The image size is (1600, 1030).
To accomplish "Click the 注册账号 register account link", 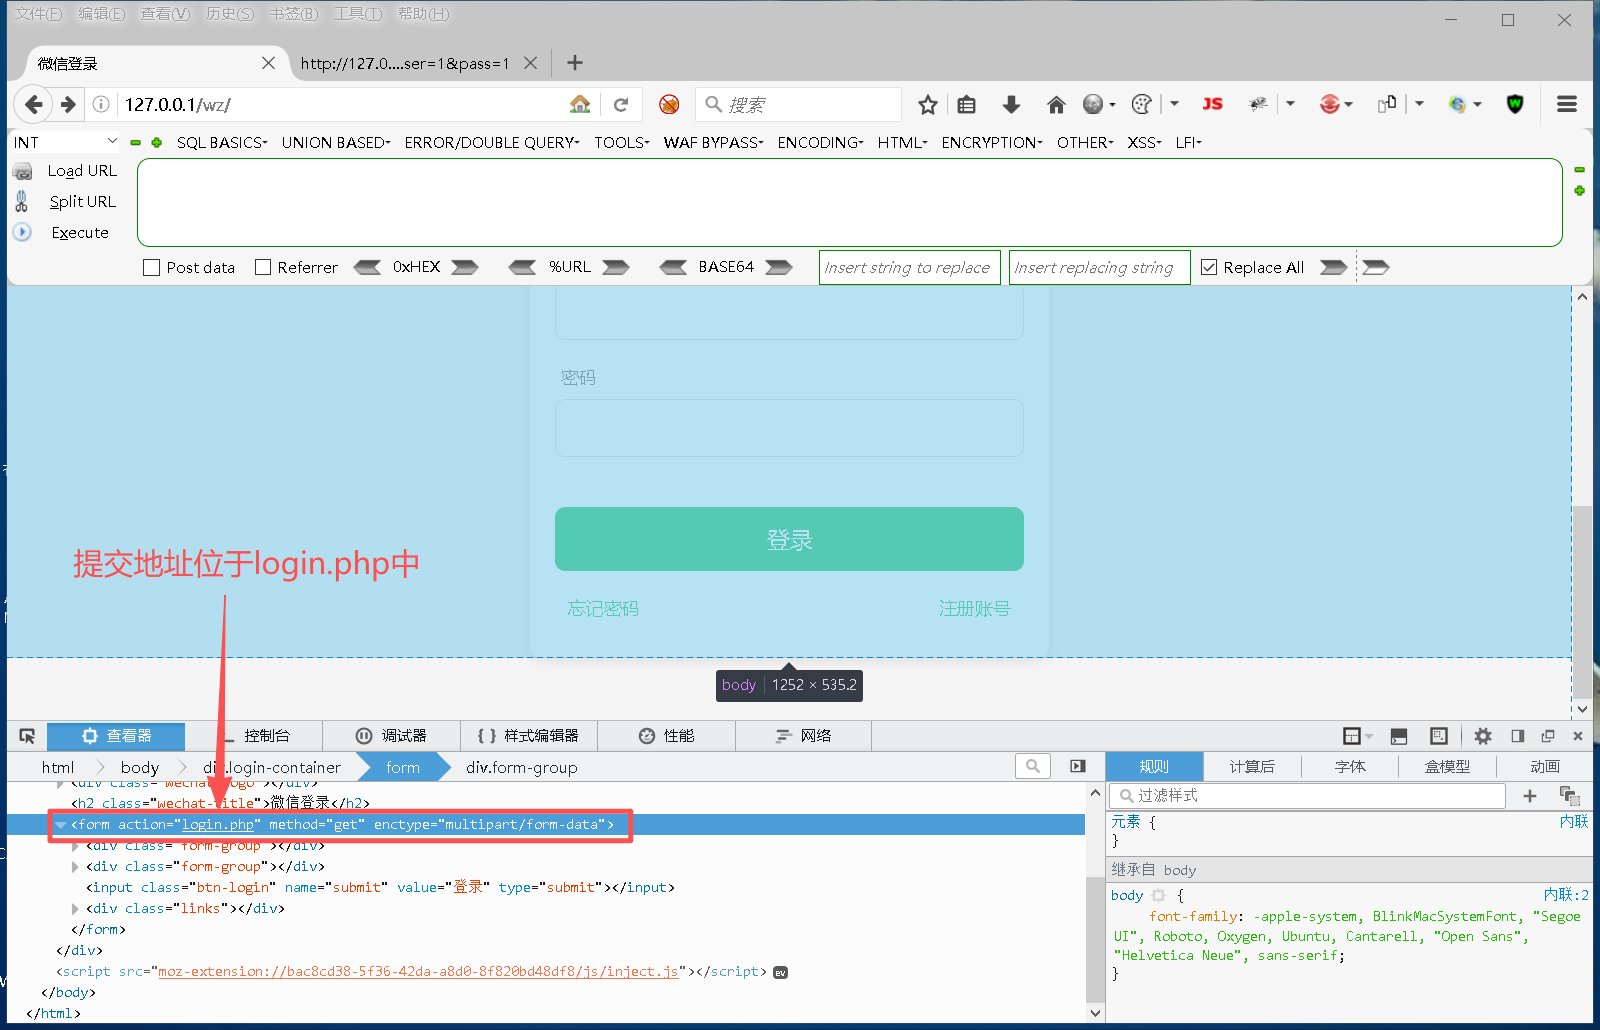I will tap(975, 608).
